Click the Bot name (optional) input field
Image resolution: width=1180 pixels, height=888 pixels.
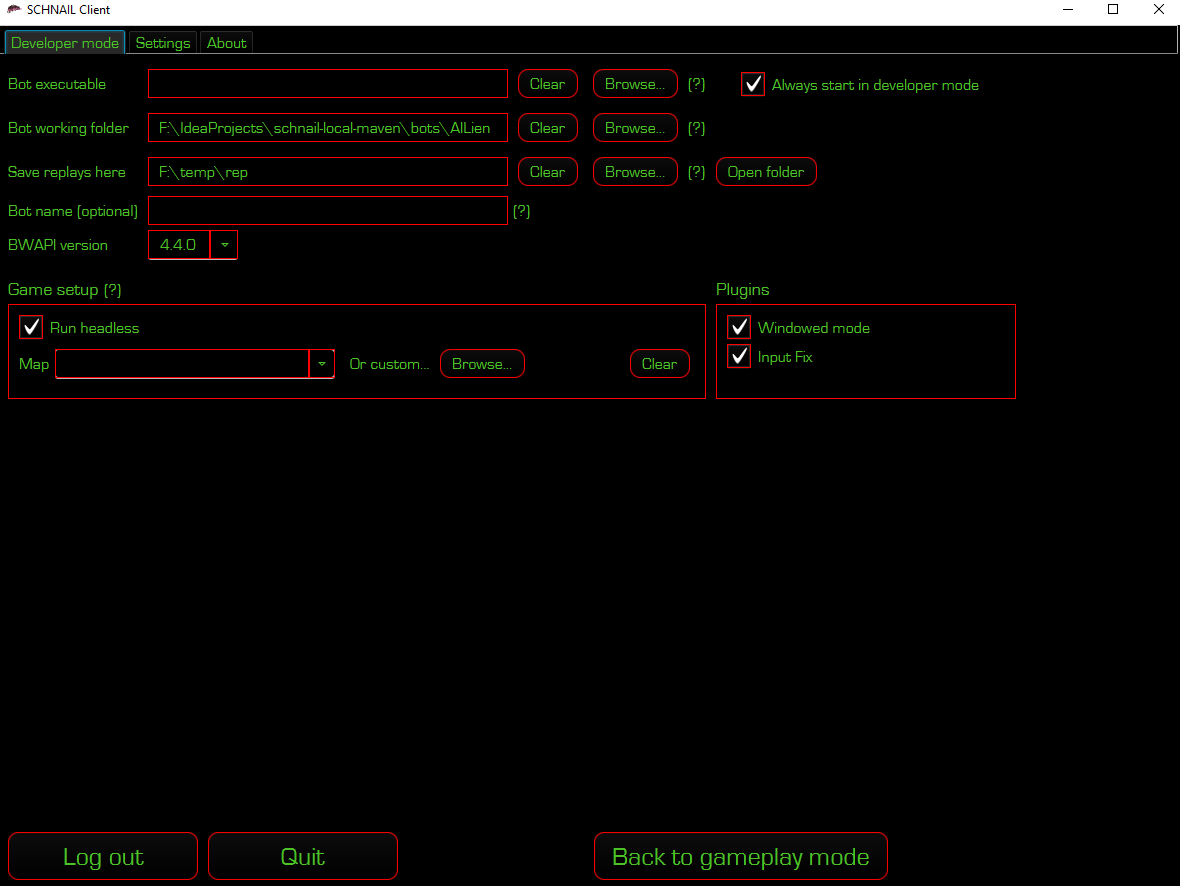click(327, 211)
